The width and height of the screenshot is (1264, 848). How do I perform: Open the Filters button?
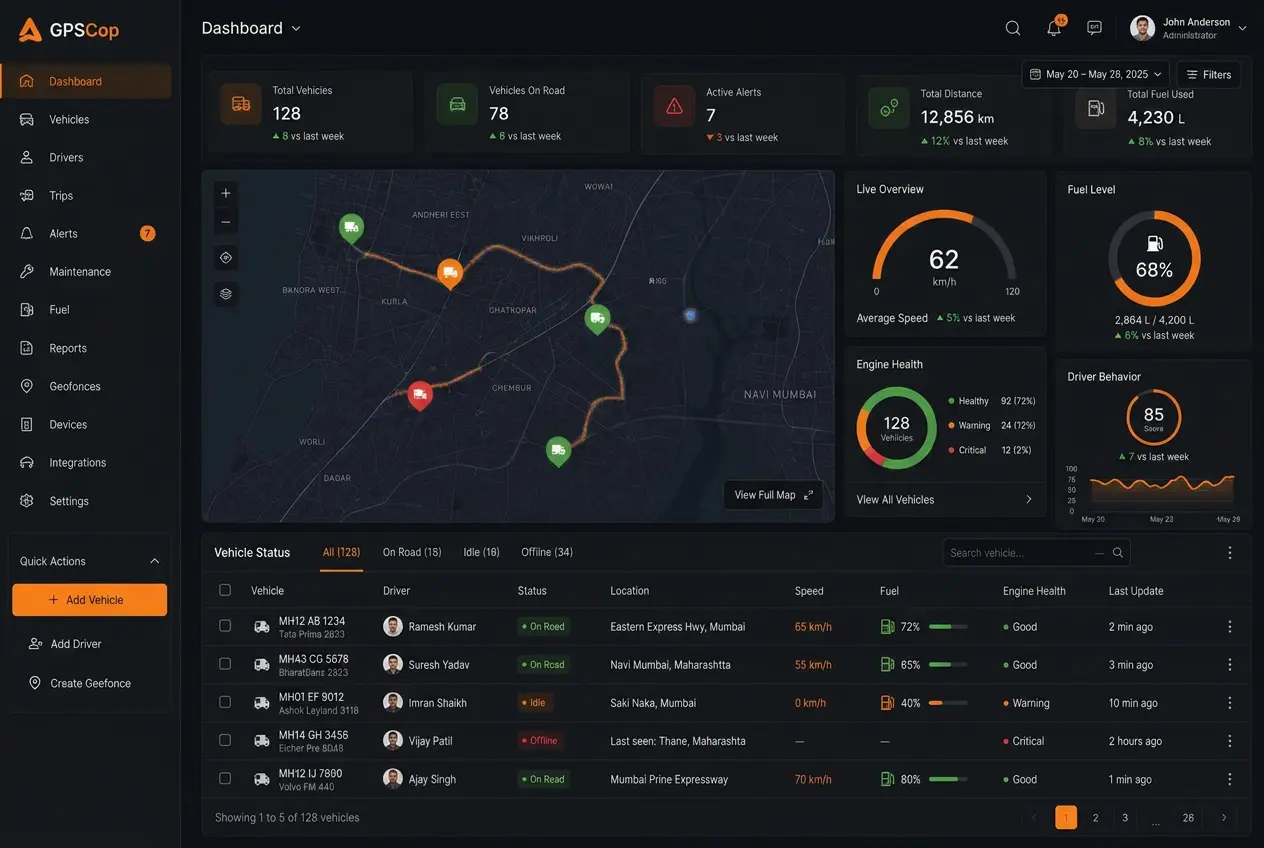[x=1209, y=74]
